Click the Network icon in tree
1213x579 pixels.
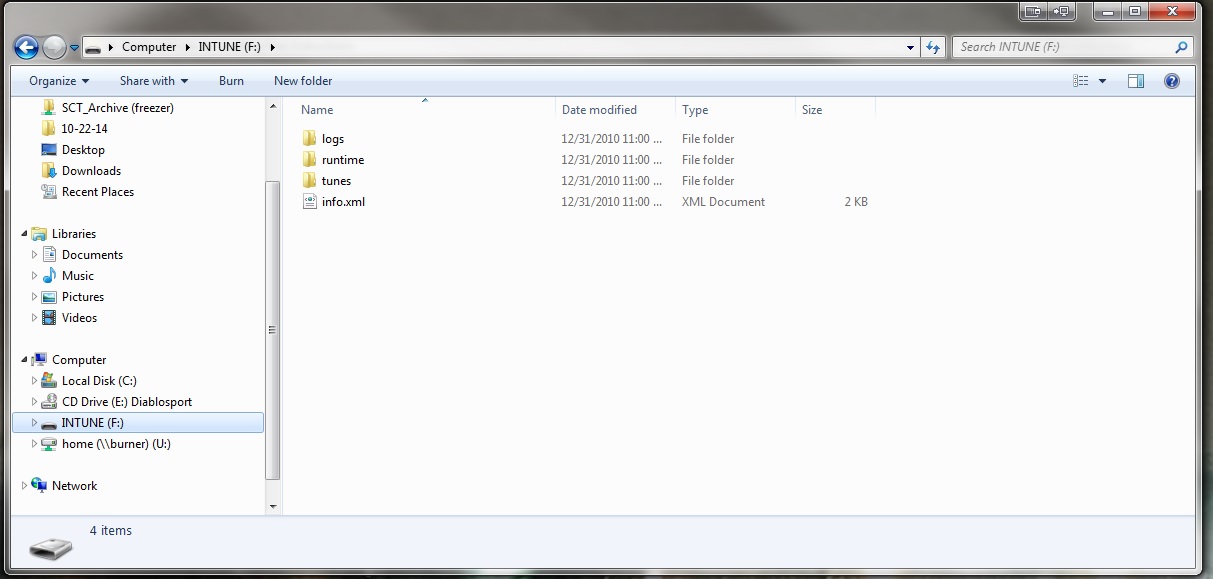(x=39, y=486)
